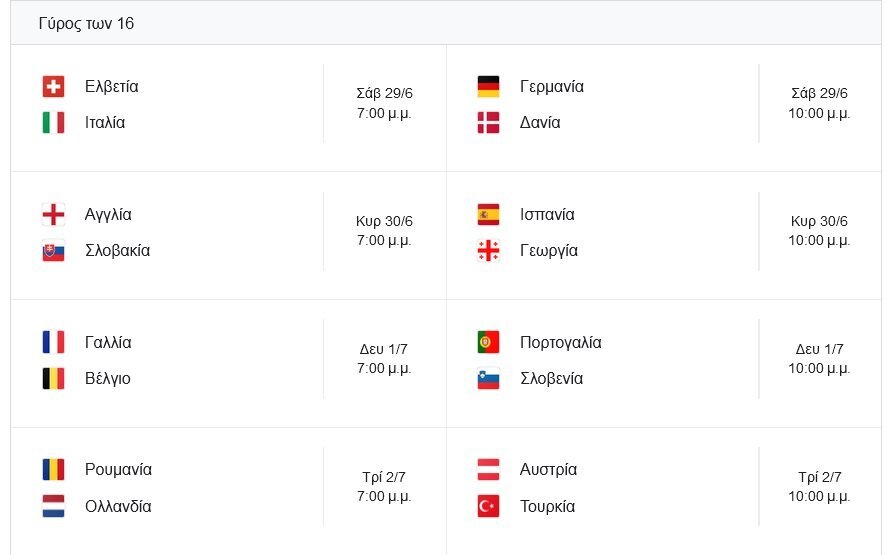Click the Σάβ 29/6 7:00 μ.μ. match time
Viewport: 885px width, 555px height.
[x=384, y=103]
